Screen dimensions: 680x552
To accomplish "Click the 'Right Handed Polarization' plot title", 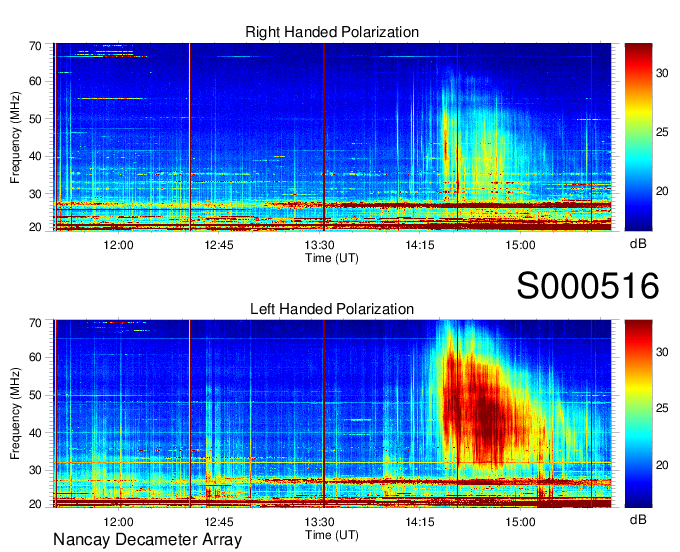I will coord(332,32).
